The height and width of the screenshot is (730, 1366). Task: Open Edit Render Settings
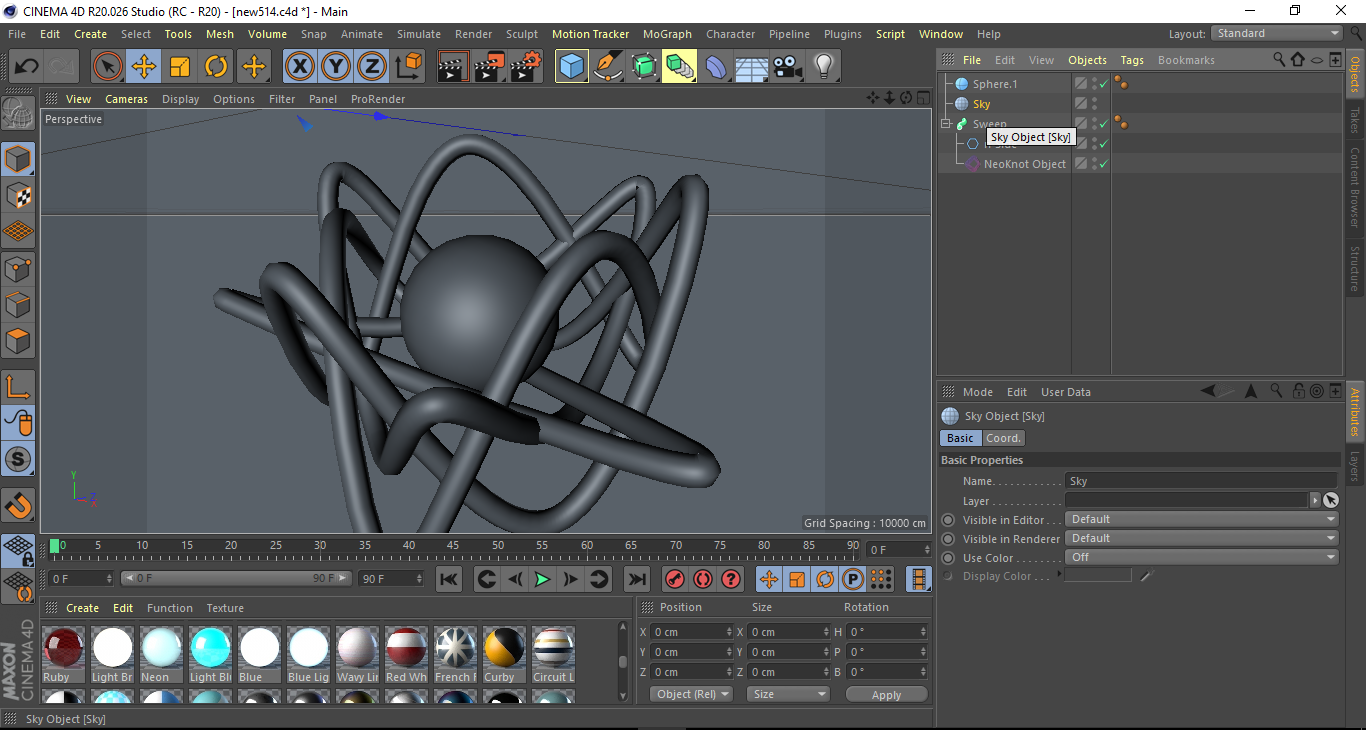[x=526, y=67]
